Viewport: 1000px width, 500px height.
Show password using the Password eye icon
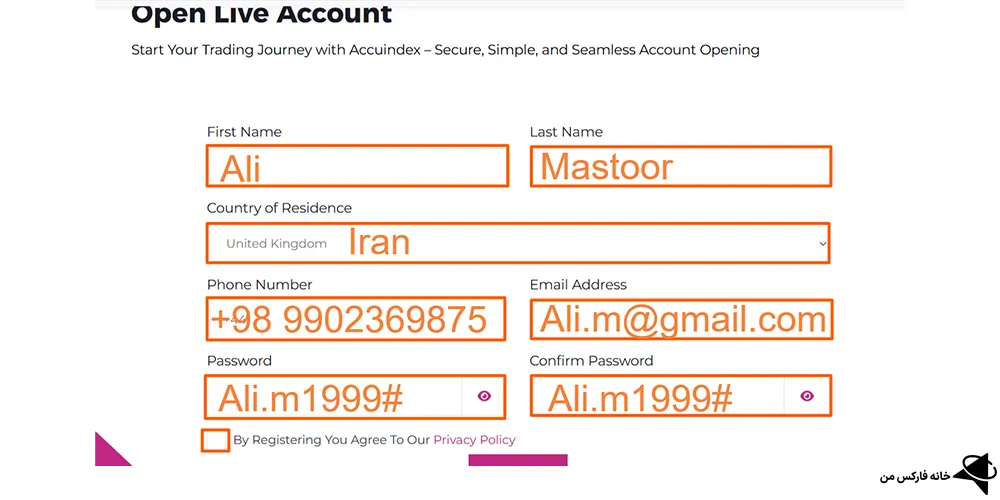(x=484, y=396)
